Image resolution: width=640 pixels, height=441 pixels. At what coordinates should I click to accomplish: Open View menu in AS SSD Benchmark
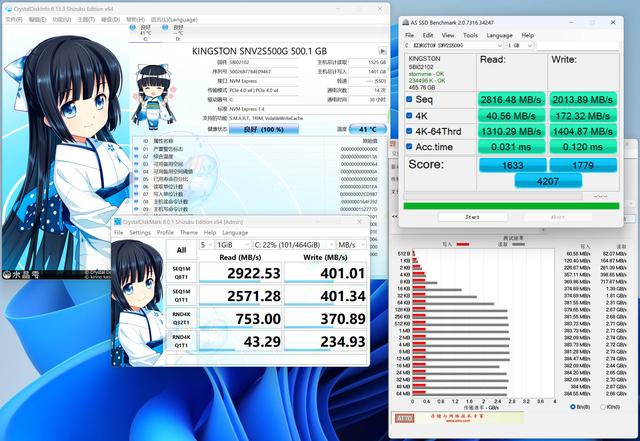[448, 35]
